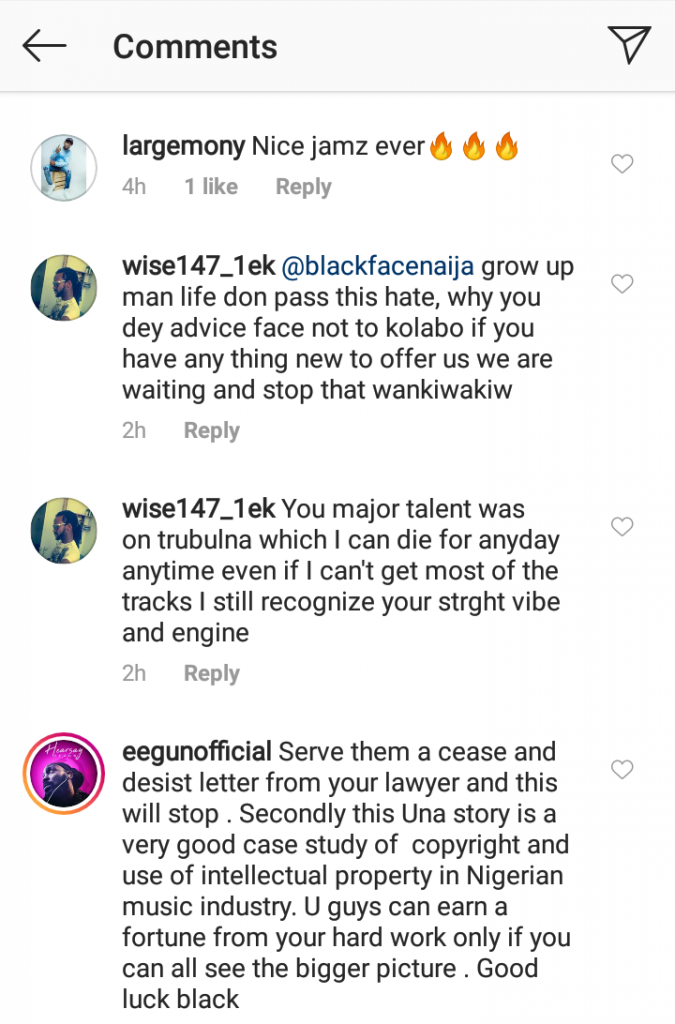Screen dimensions: 675x1024
Task: Open largemony's profile picture
Action: [x=64, y=167]
